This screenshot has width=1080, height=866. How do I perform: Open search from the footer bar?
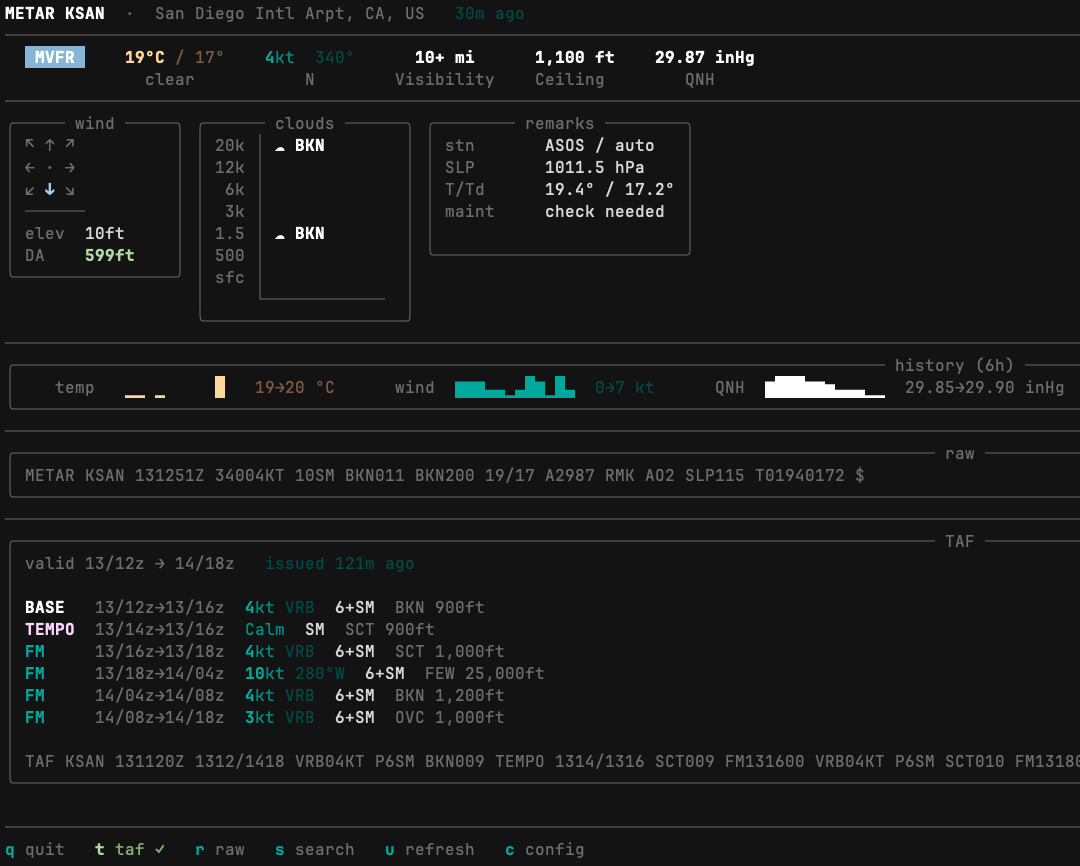point(314,849)
